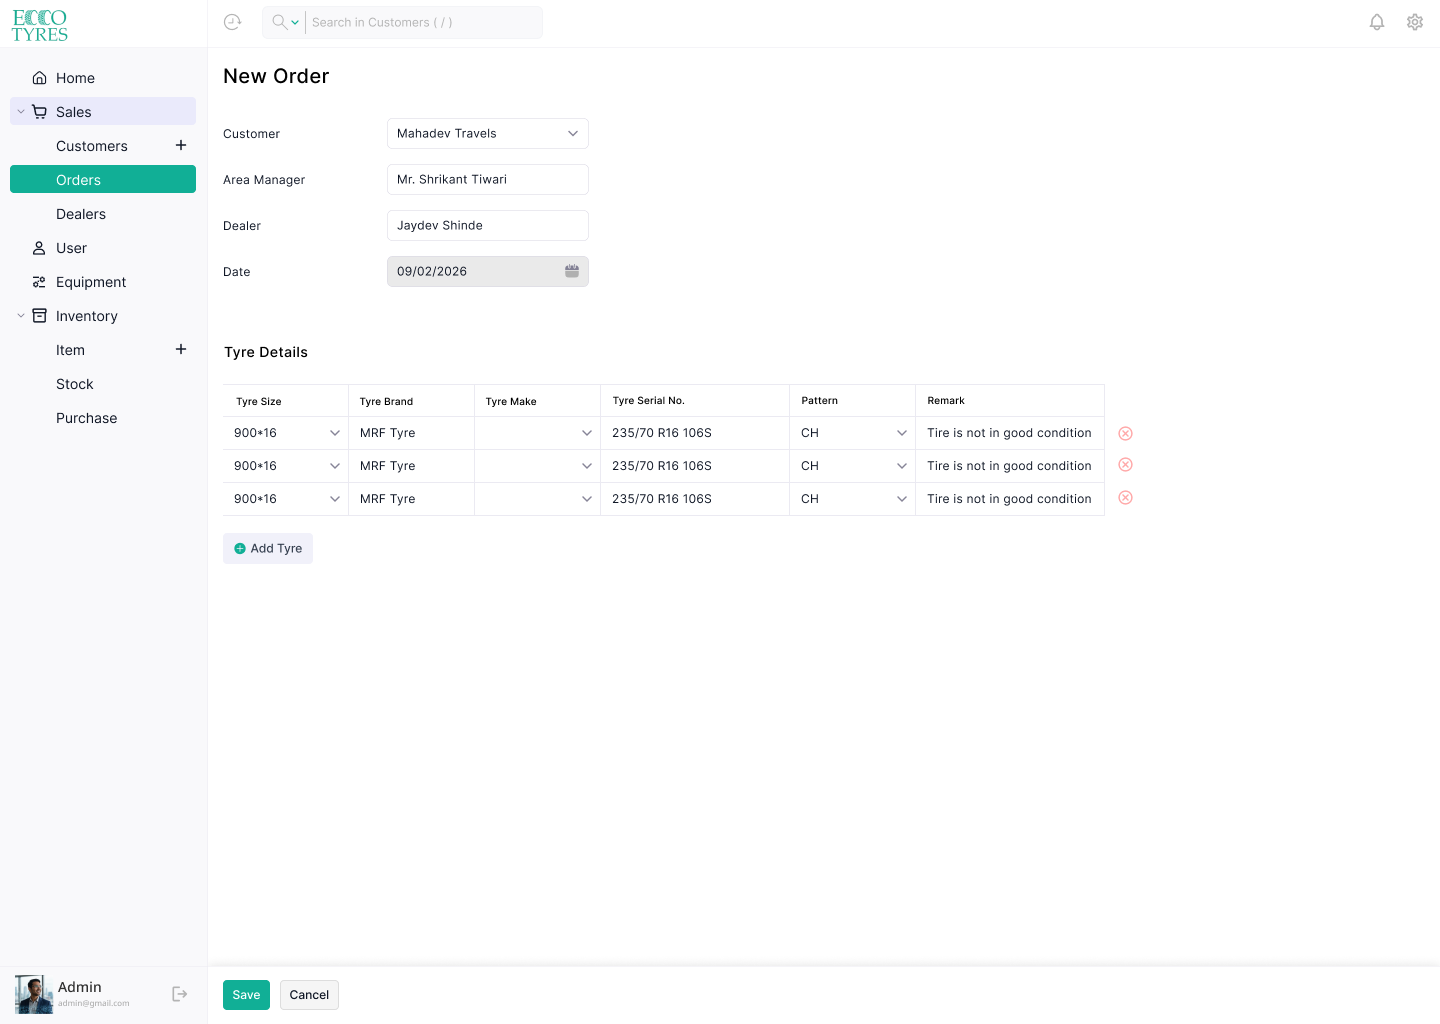Cancel the new order

click(x=309, y=995)
